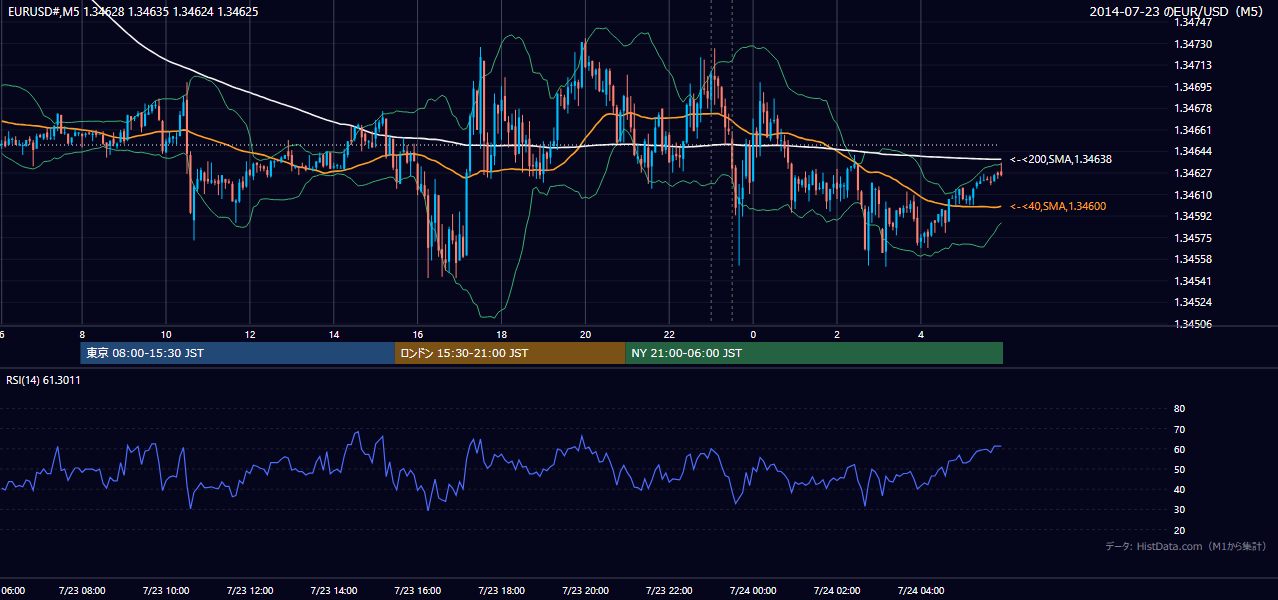Click the '<-<40,SMA,1.34600' moving average label

(1057, 206)
